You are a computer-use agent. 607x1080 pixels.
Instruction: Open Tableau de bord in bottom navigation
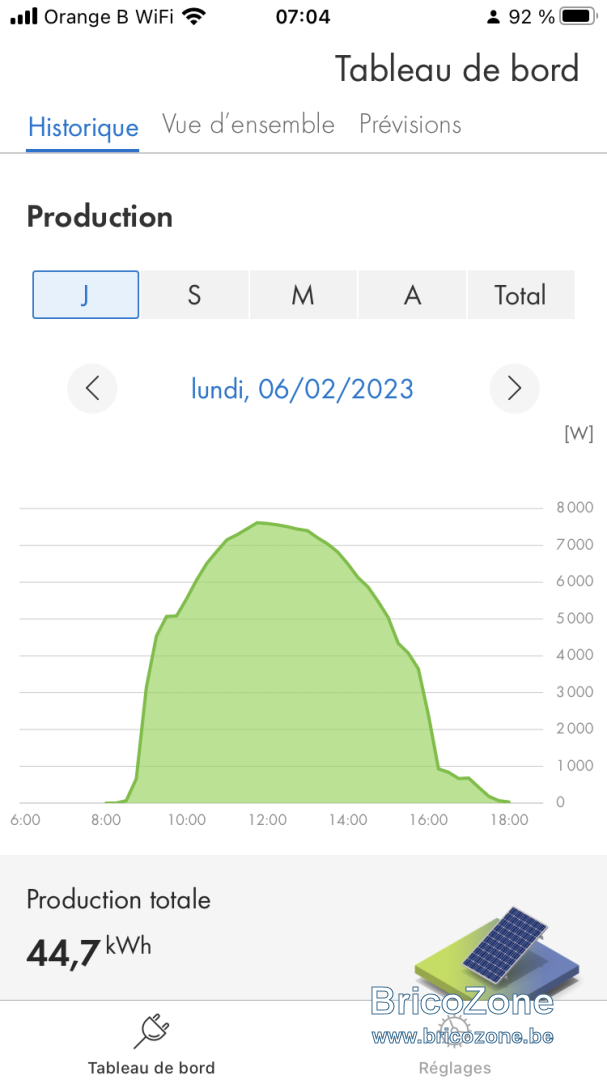152,1044
